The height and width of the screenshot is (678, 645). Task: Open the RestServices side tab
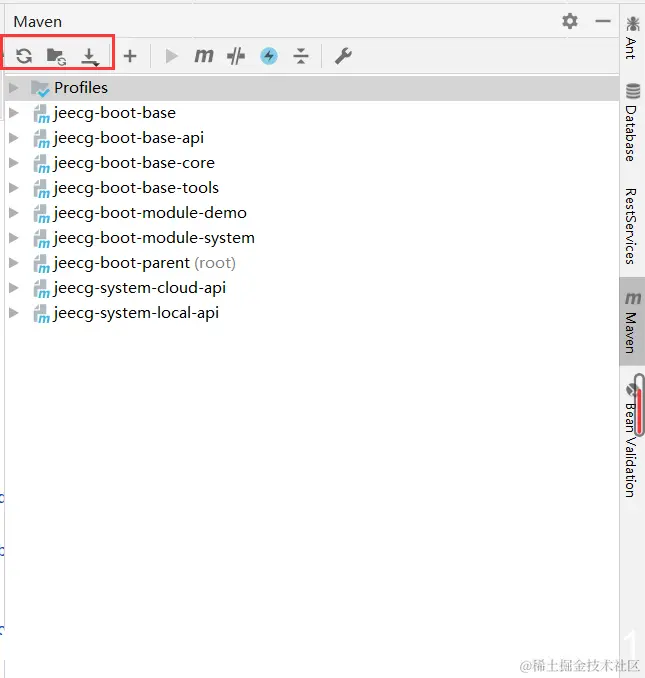pos(632,226)
